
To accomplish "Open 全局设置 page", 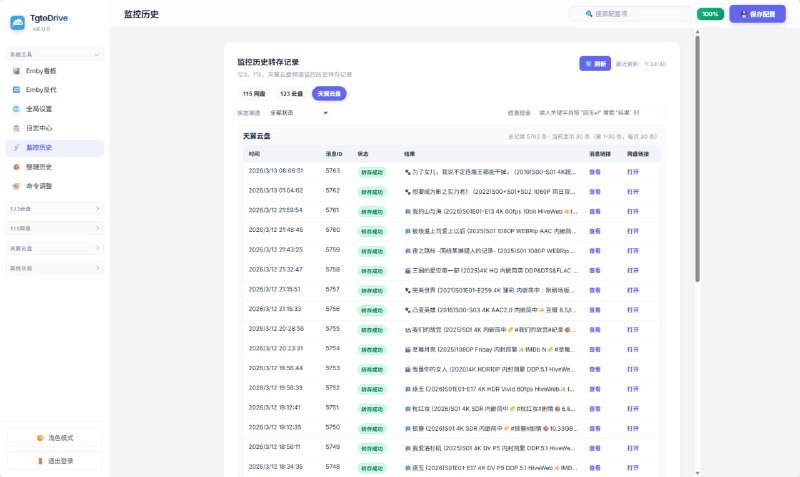I will 55,109.
